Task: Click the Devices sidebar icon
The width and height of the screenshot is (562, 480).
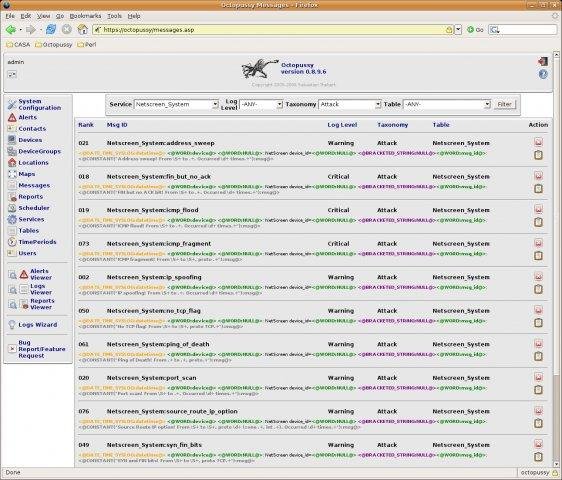Action: [x=12, y=140]
